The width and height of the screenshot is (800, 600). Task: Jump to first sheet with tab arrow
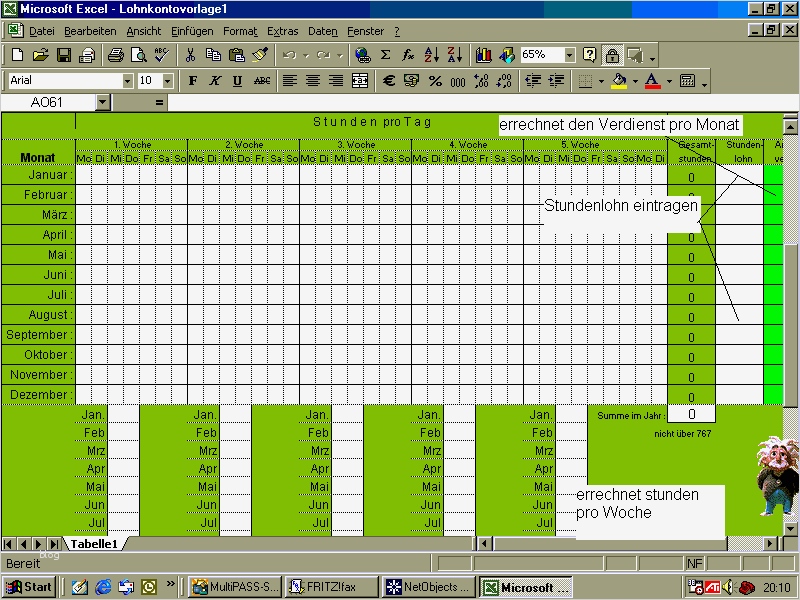[x=8, y=544]
